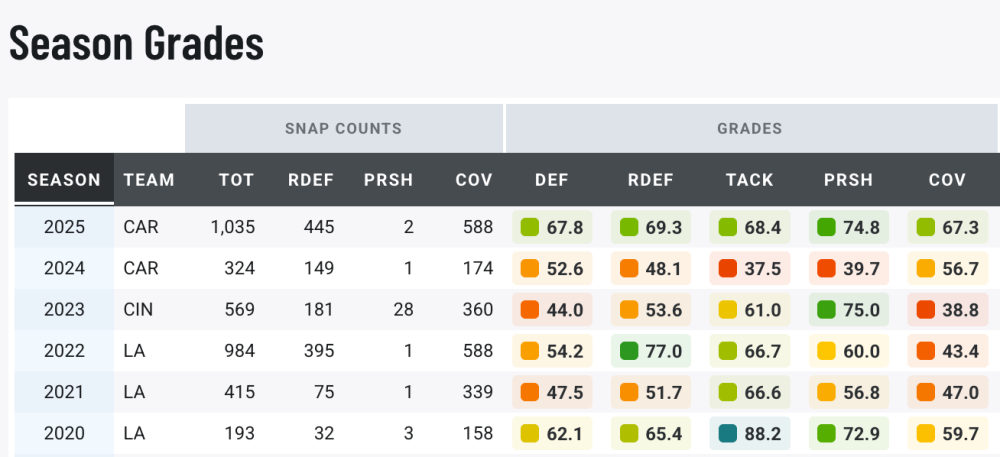The width and height of the screenshot is (1000, 457).
Task: Click the 1,035 total snaps cell
Action: 233,227
